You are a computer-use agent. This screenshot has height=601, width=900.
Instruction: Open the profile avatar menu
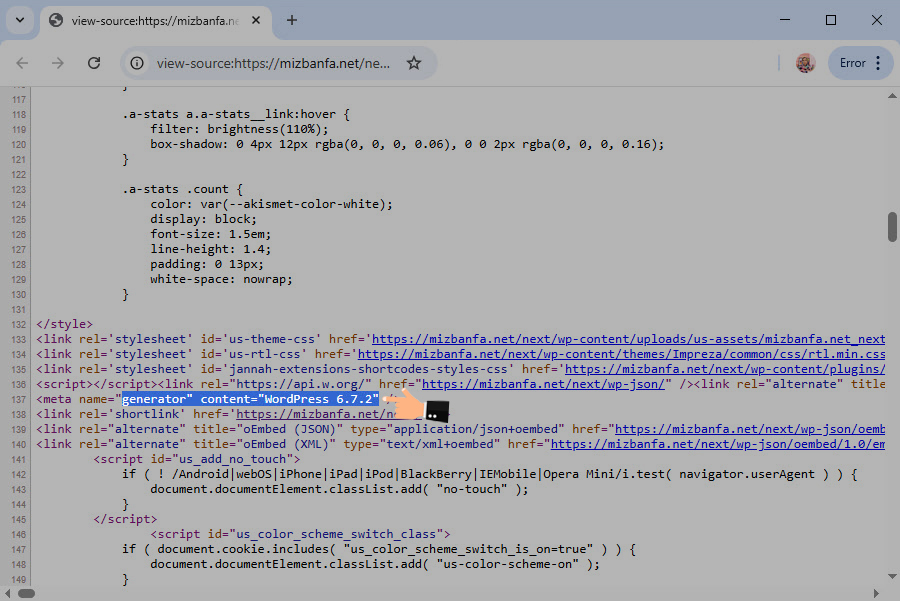click(x=805, y=63)
